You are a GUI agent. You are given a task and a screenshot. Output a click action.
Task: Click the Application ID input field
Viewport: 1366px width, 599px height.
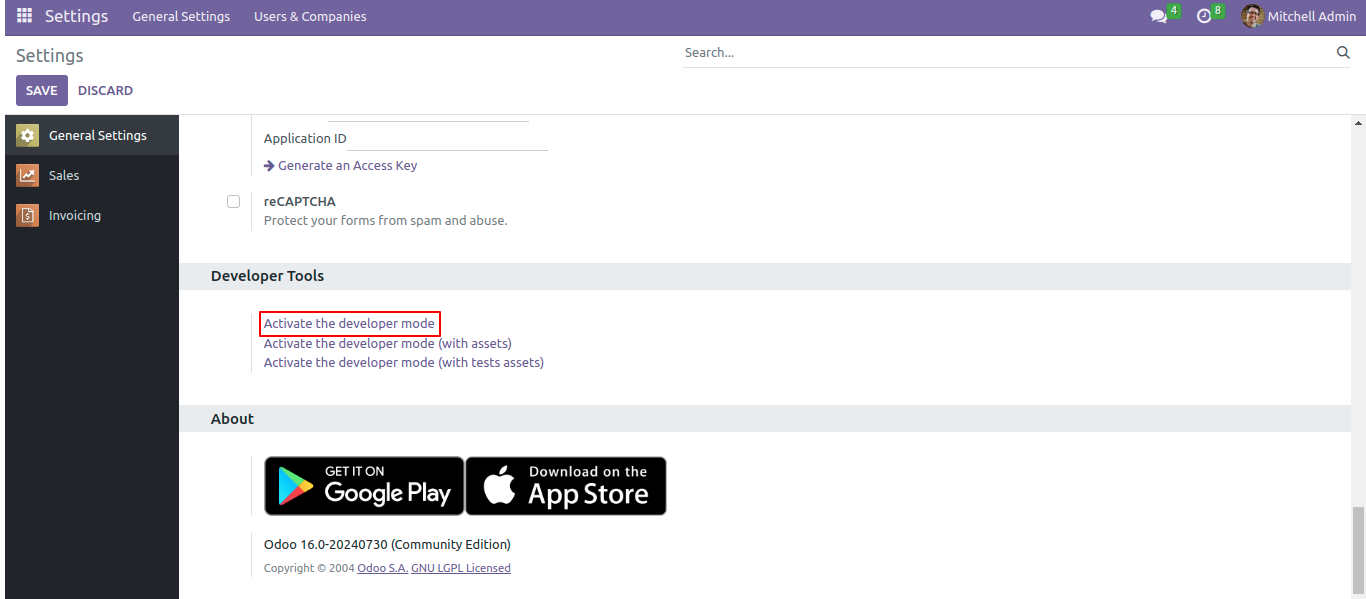pos(447,139)
